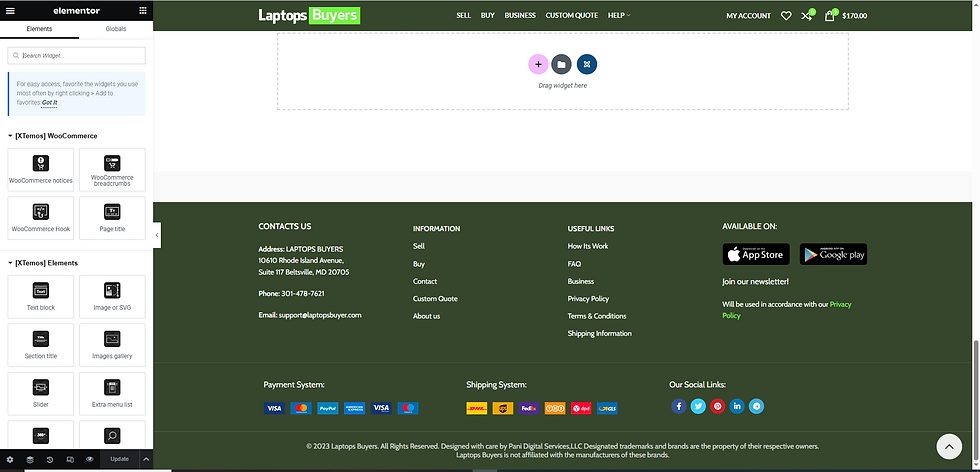980x472 pixels.
Task: Click the Update button
Action: (119, 459)
